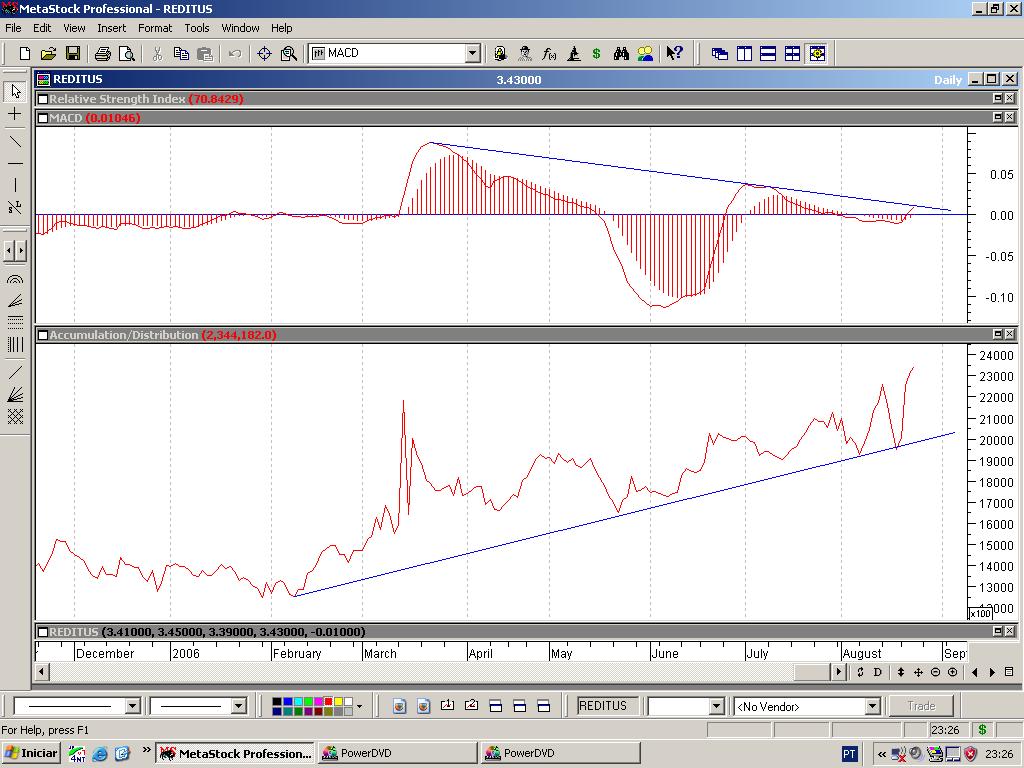Maximize the Accumulation/Distribution pane
The width and height of the screenshot is (1024, 768).
997,335
